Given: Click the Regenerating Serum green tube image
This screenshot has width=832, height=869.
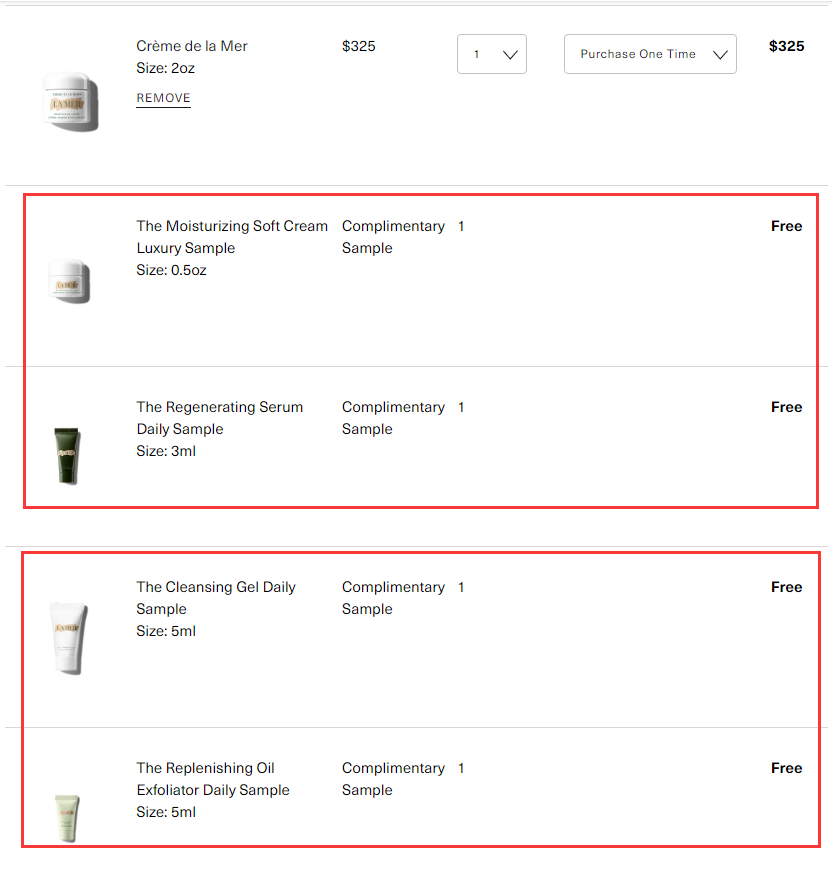Looking at the screenshot, I should tap(67, 455).
